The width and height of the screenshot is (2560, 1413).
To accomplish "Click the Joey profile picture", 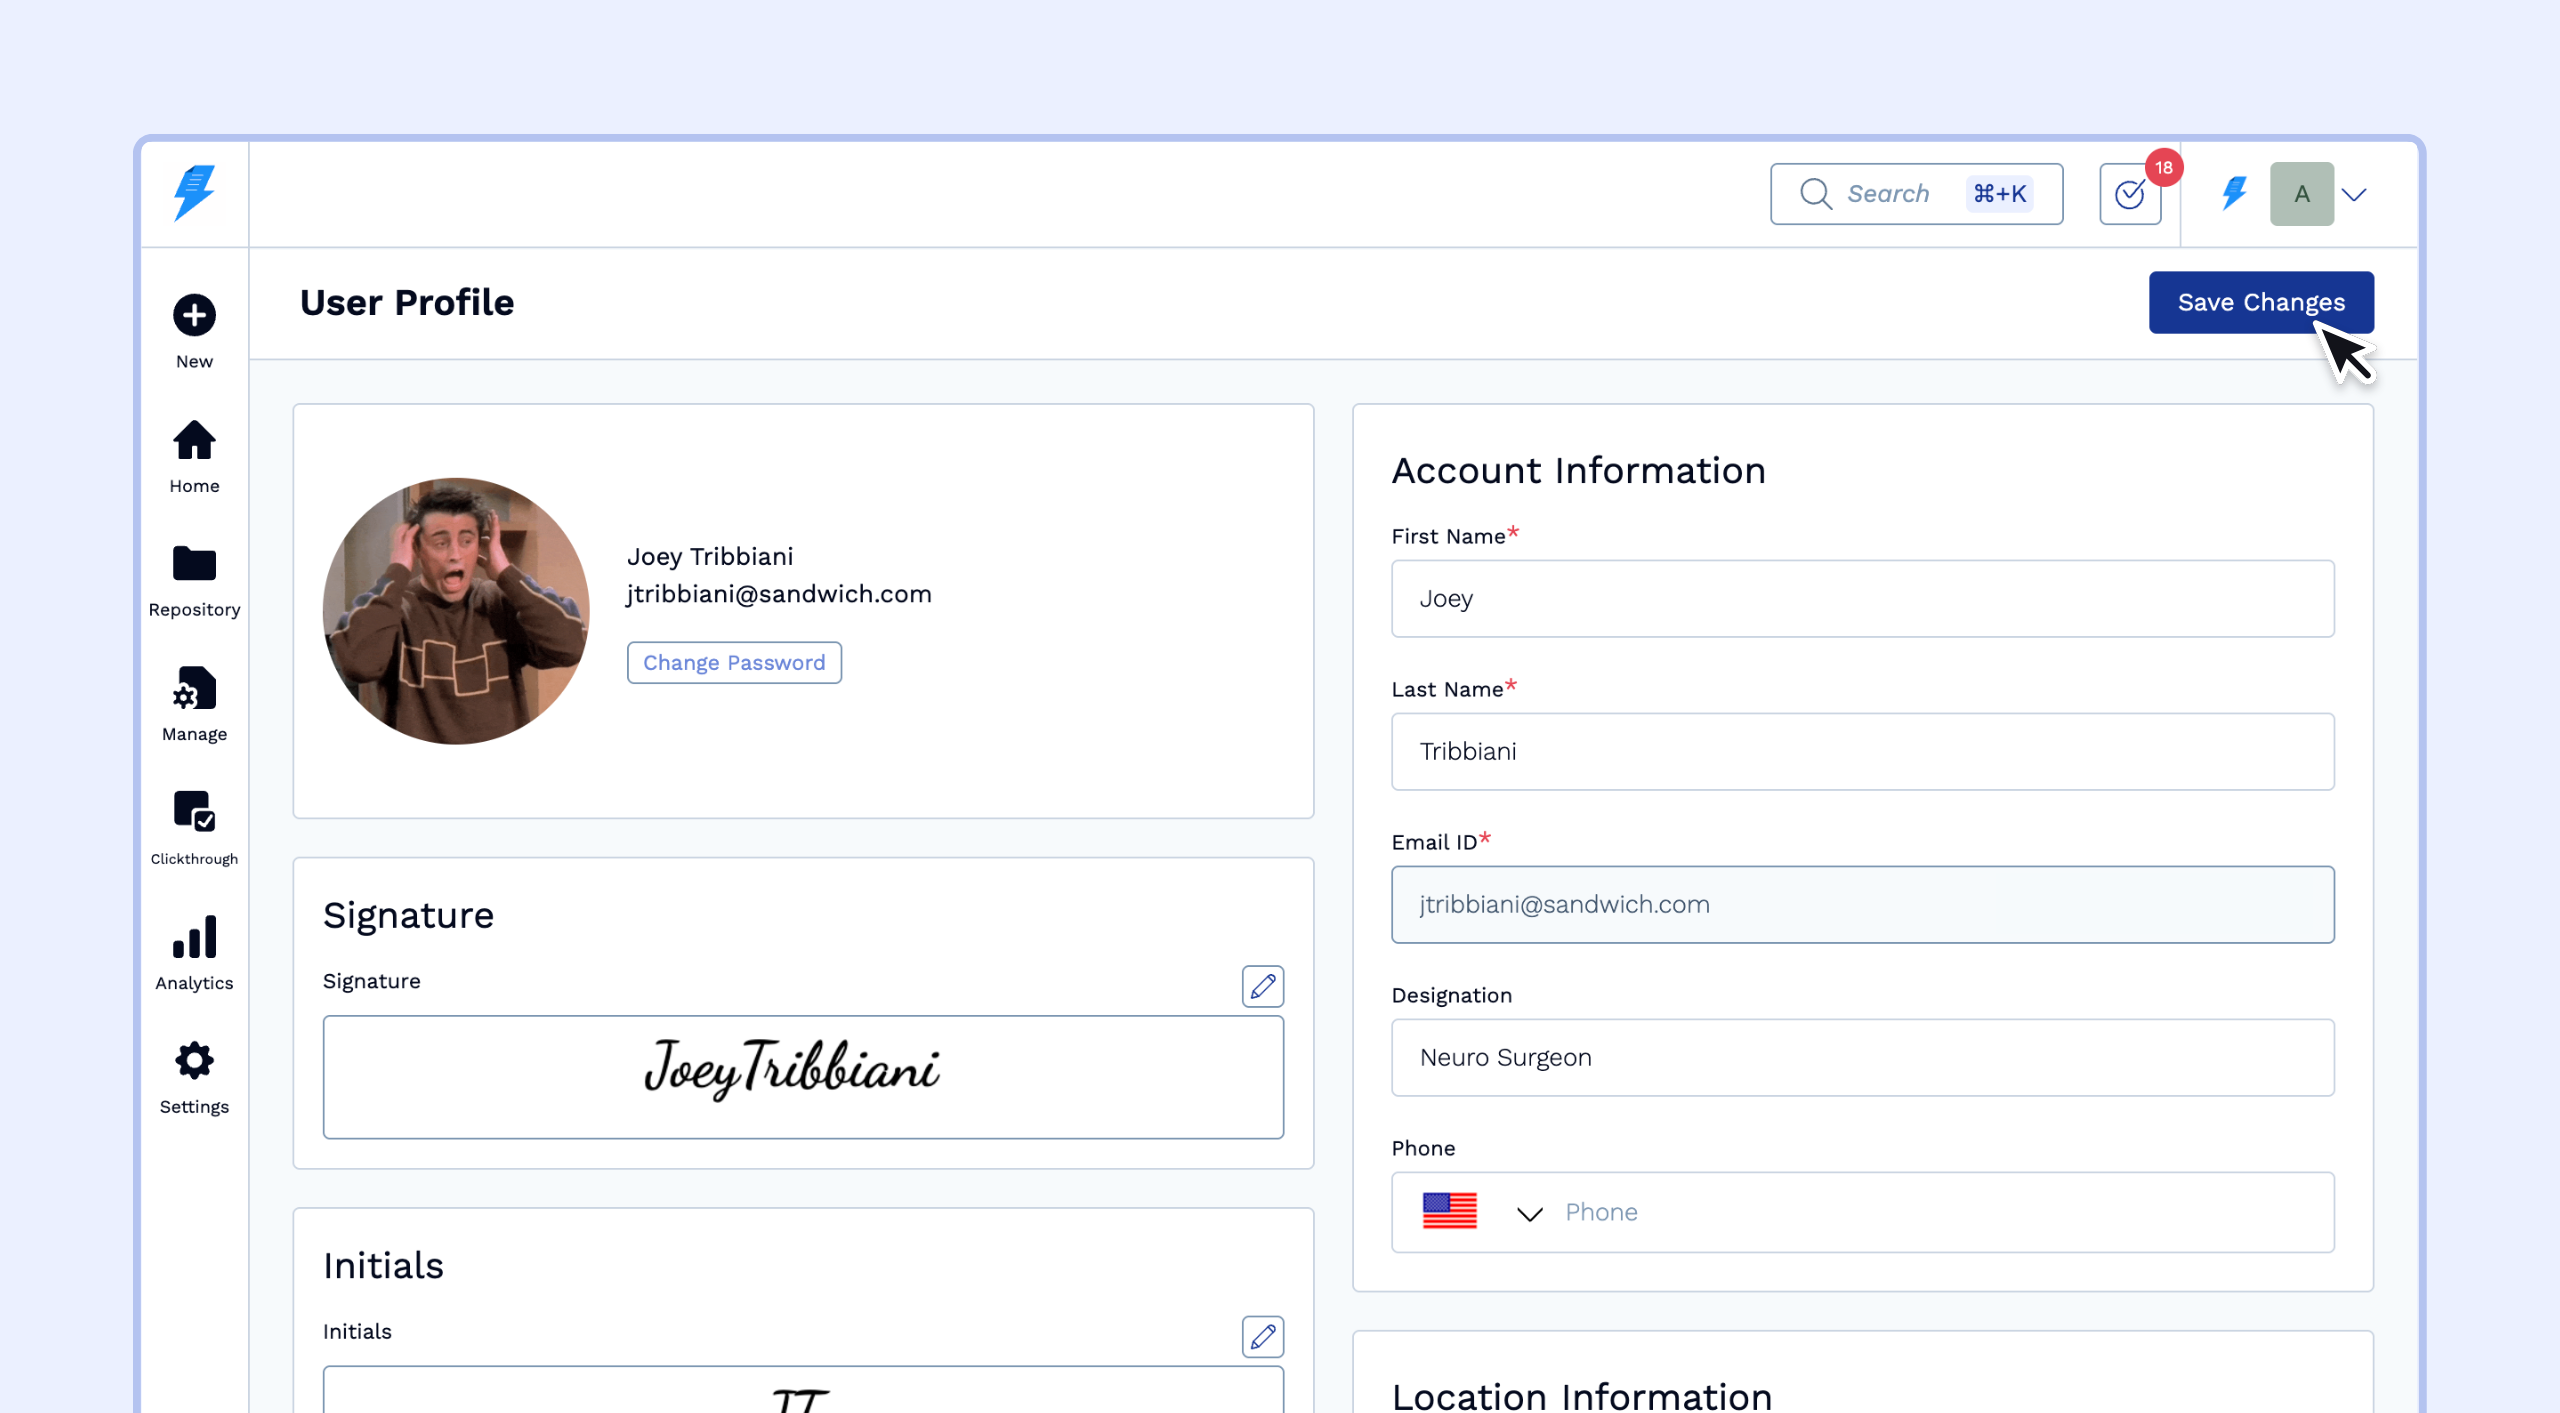I will (x=456, y=611).
